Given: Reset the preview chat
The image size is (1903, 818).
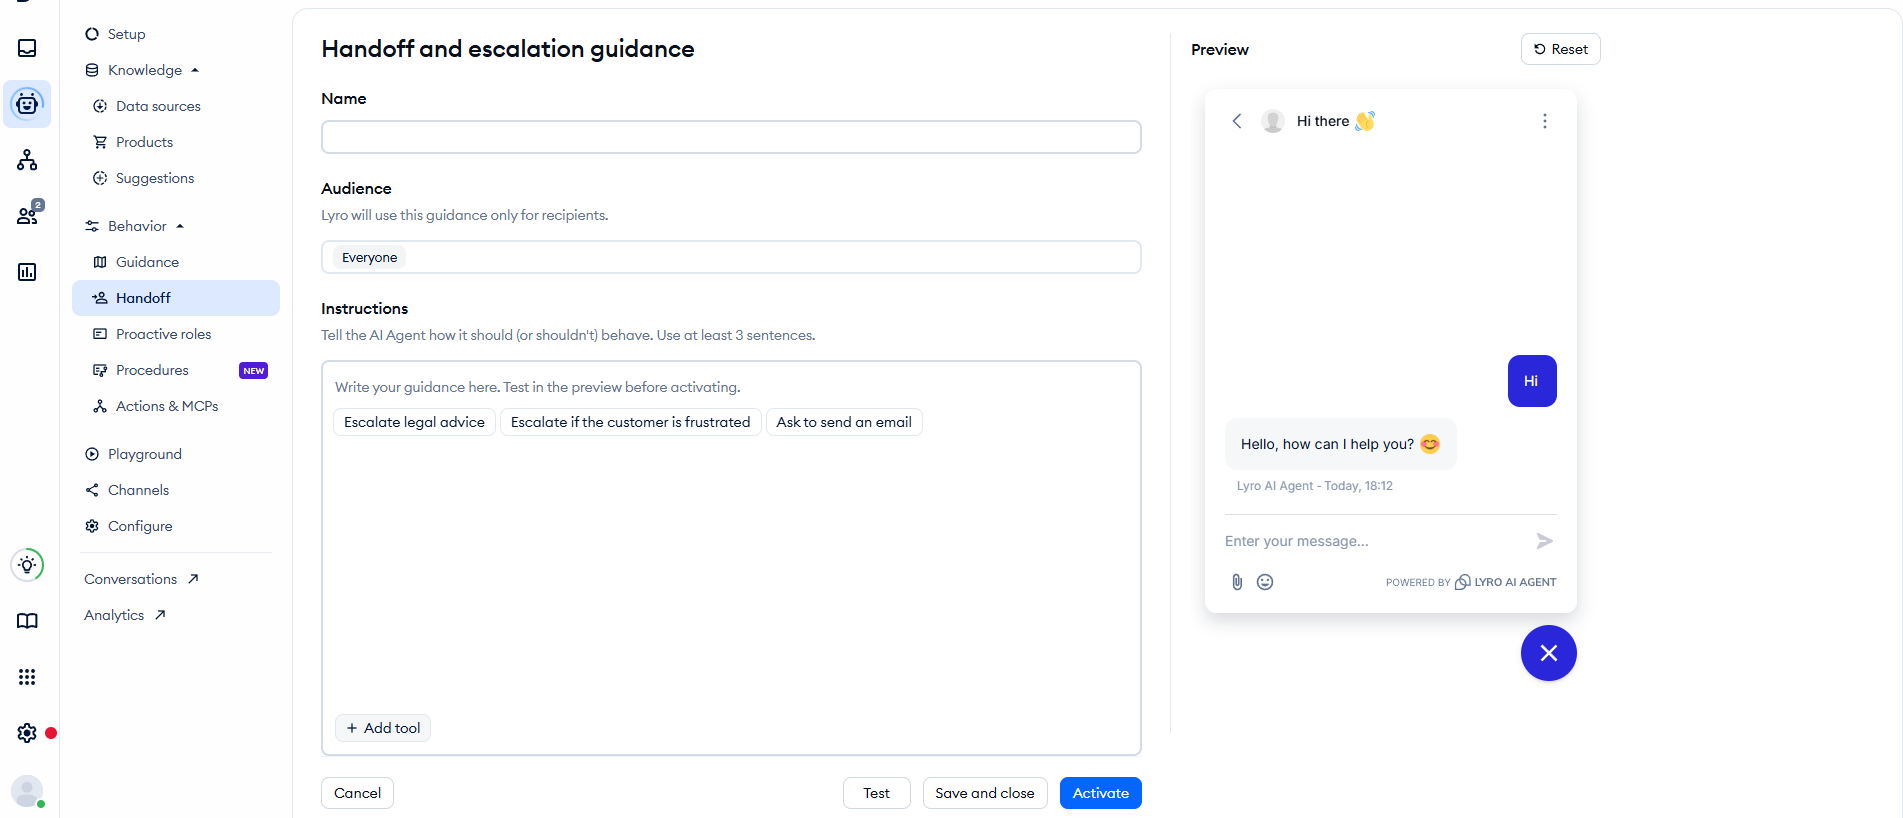Looking at the screenshot, I should (1560, 49).
